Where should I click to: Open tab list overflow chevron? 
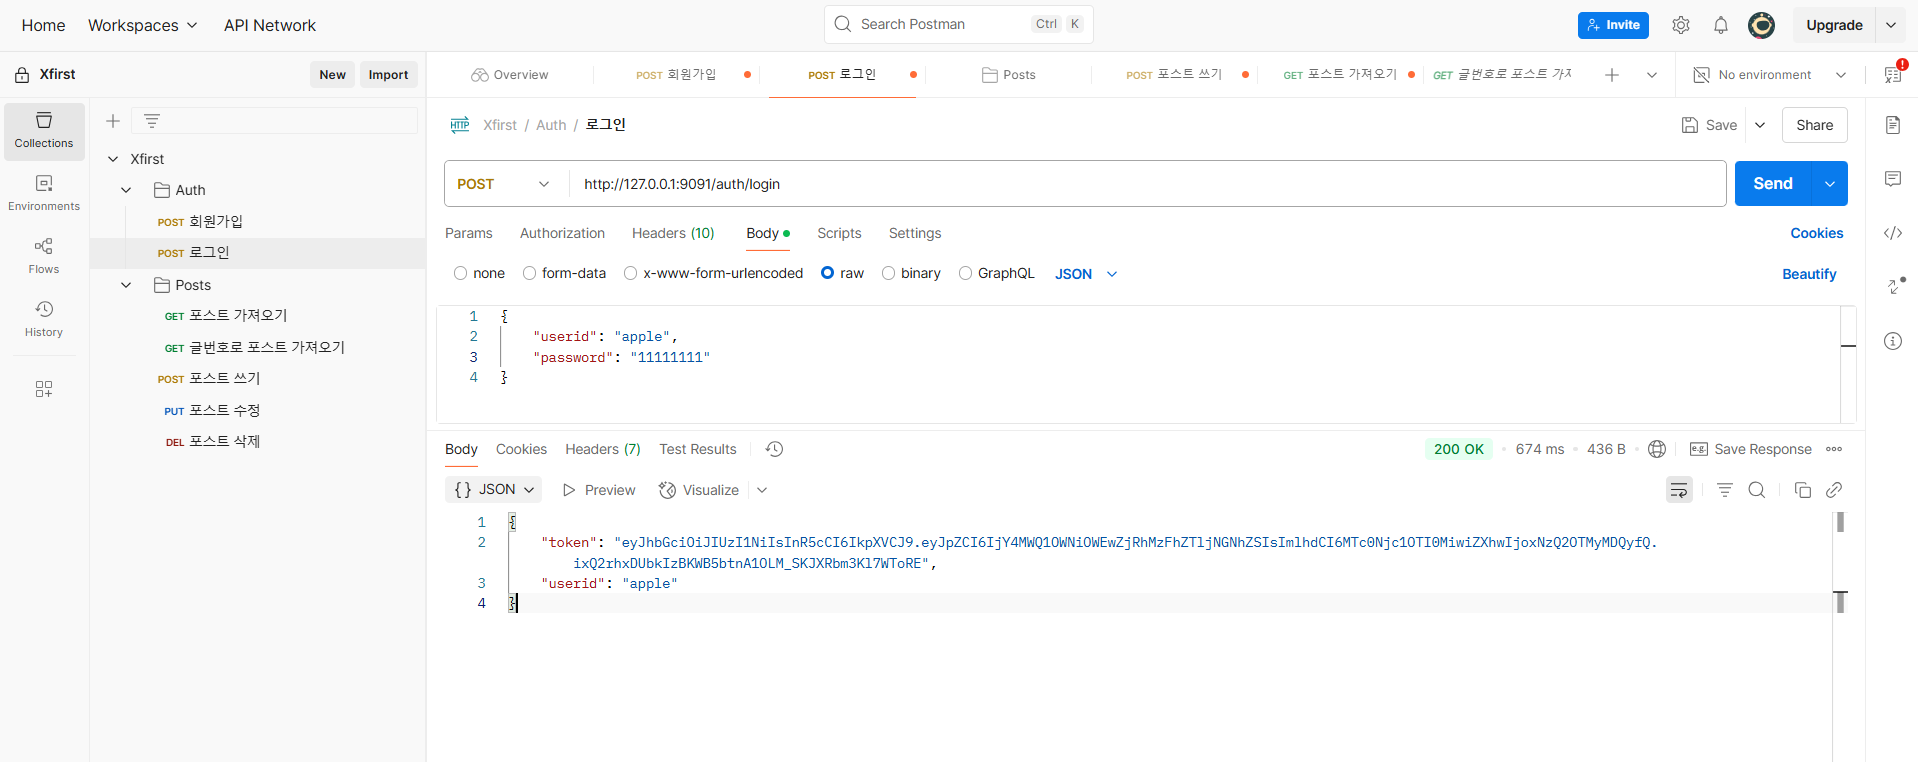click(1652, 75)
